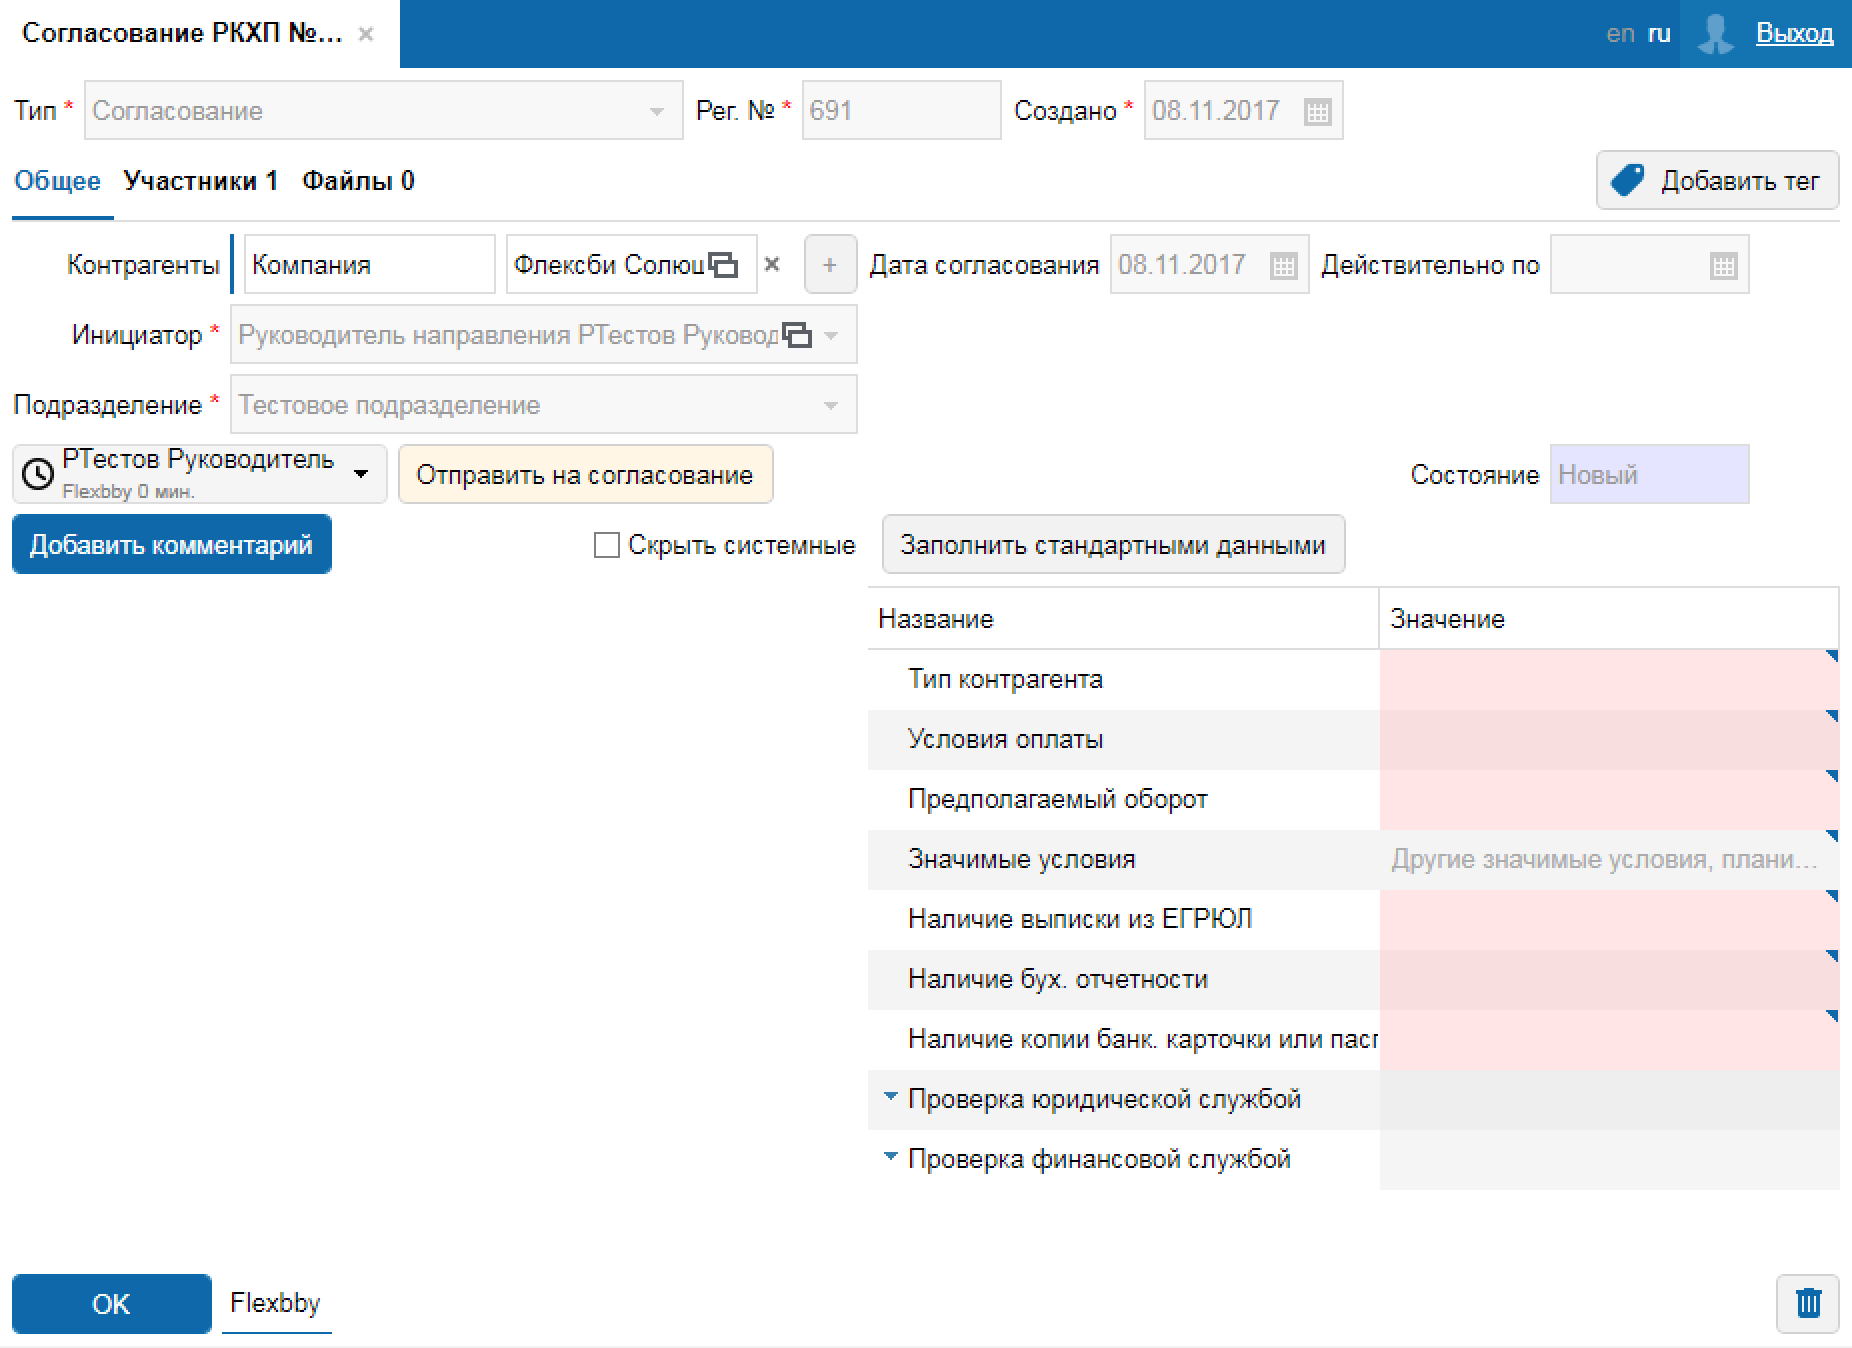This screenshot has height=1348, width=1852.
Task: Remove the contragent with the x icon
Action: point(772,265)
